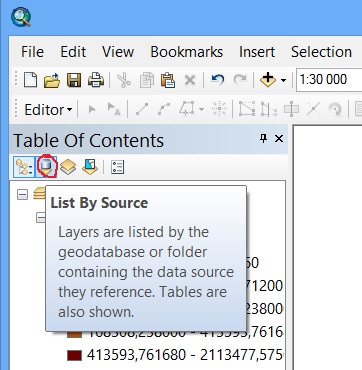Select List By Source icon circled in red

(x=46, y=167)
